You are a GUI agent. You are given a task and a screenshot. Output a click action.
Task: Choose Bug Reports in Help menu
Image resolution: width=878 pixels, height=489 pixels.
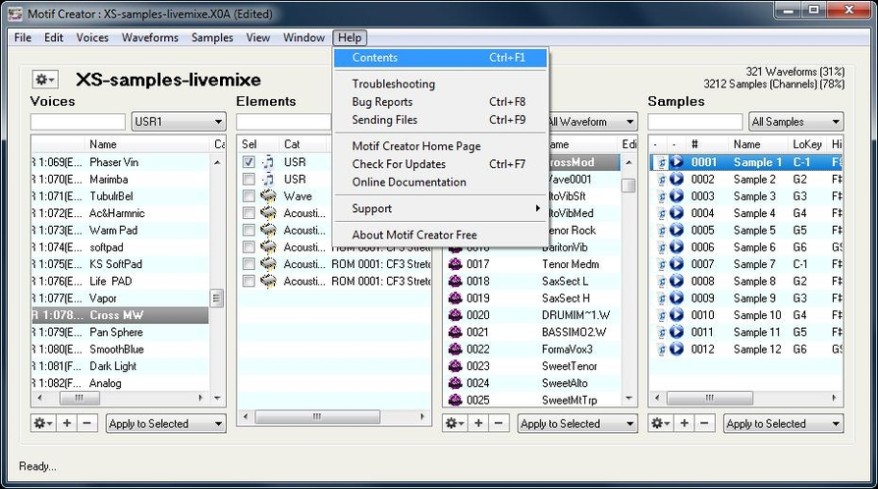pos(440,102)
